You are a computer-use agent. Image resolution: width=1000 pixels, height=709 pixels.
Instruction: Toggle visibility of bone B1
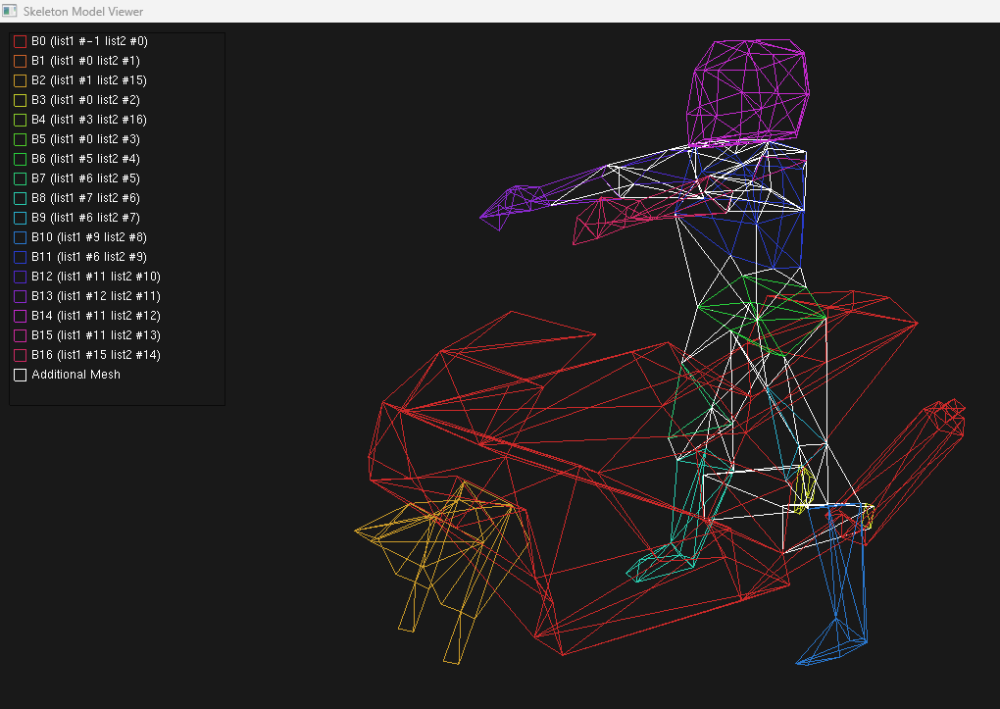pos(20,61)
